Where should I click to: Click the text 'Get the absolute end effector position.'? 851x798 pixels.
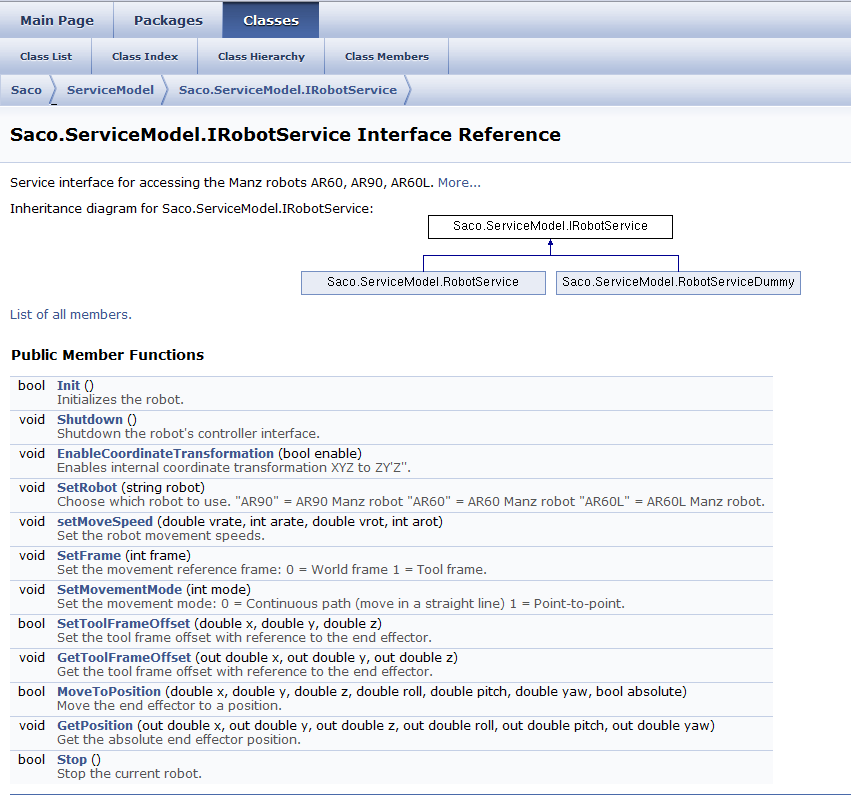(x=179, y=739)
